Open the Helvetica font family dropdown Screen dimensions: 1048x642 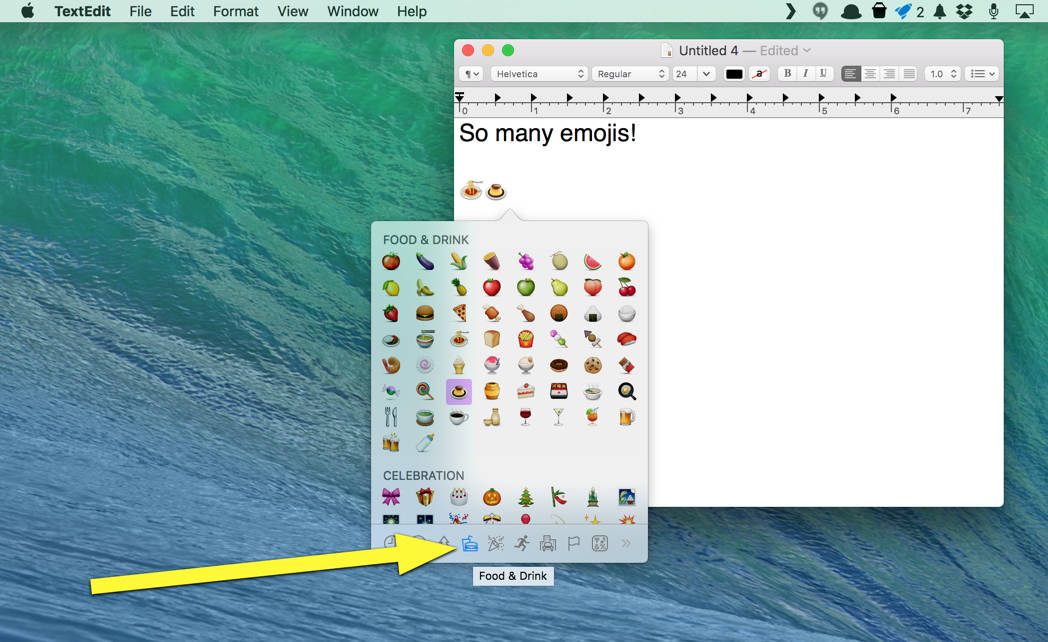coord(538,74)
